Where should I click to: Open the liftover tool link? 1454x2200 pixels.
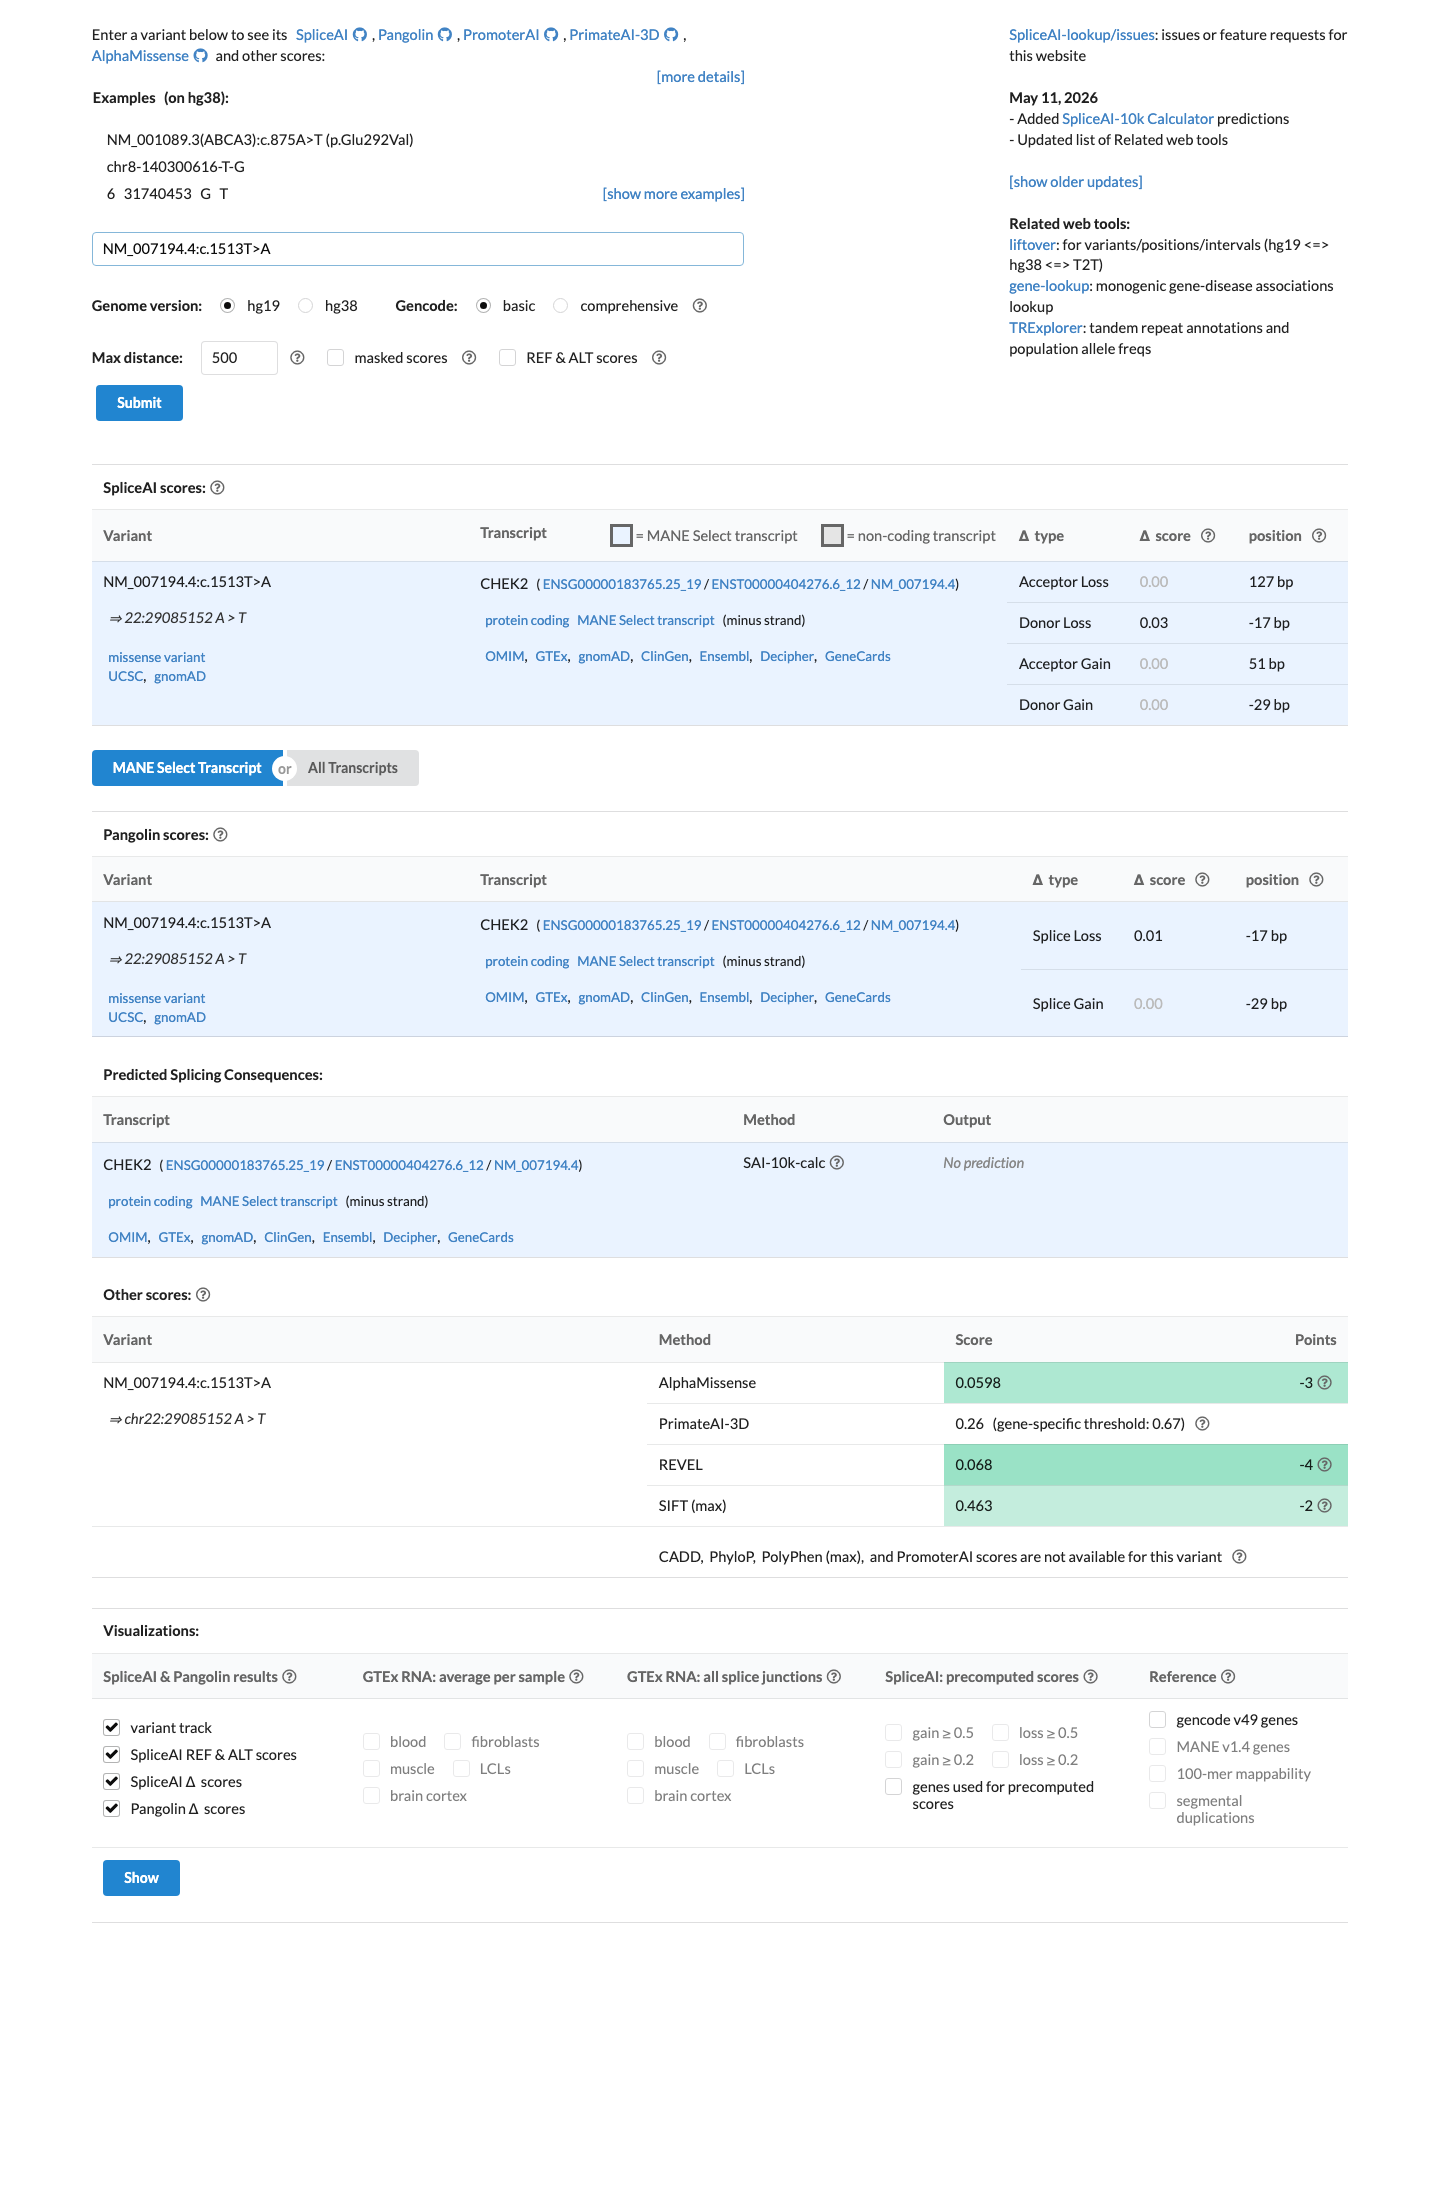click(x=1032, y=245)
